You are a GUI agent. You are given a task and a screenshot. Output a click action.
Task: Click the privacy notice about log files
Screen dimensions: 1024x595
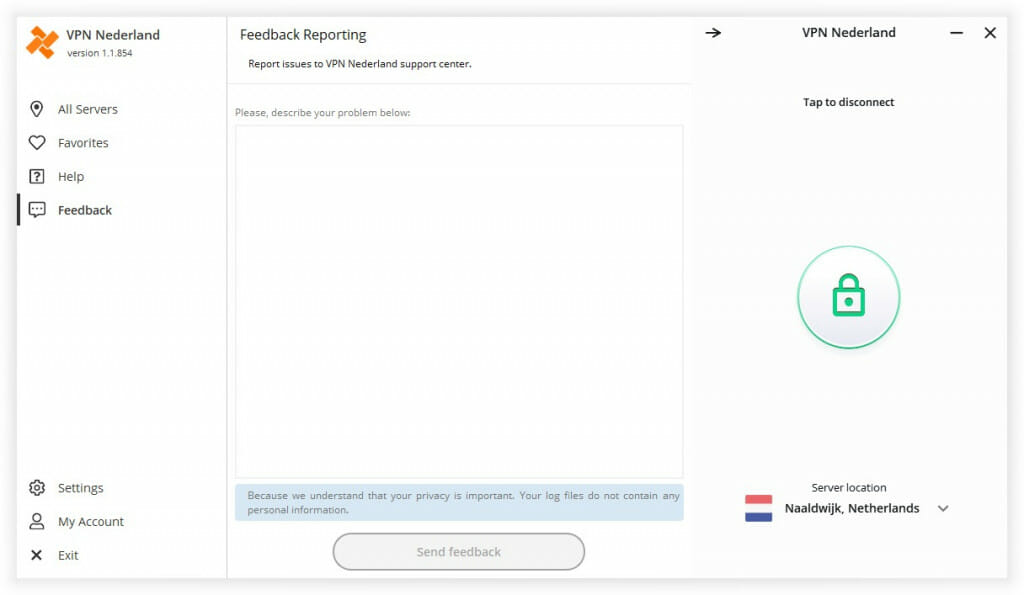tap(459, 502)
